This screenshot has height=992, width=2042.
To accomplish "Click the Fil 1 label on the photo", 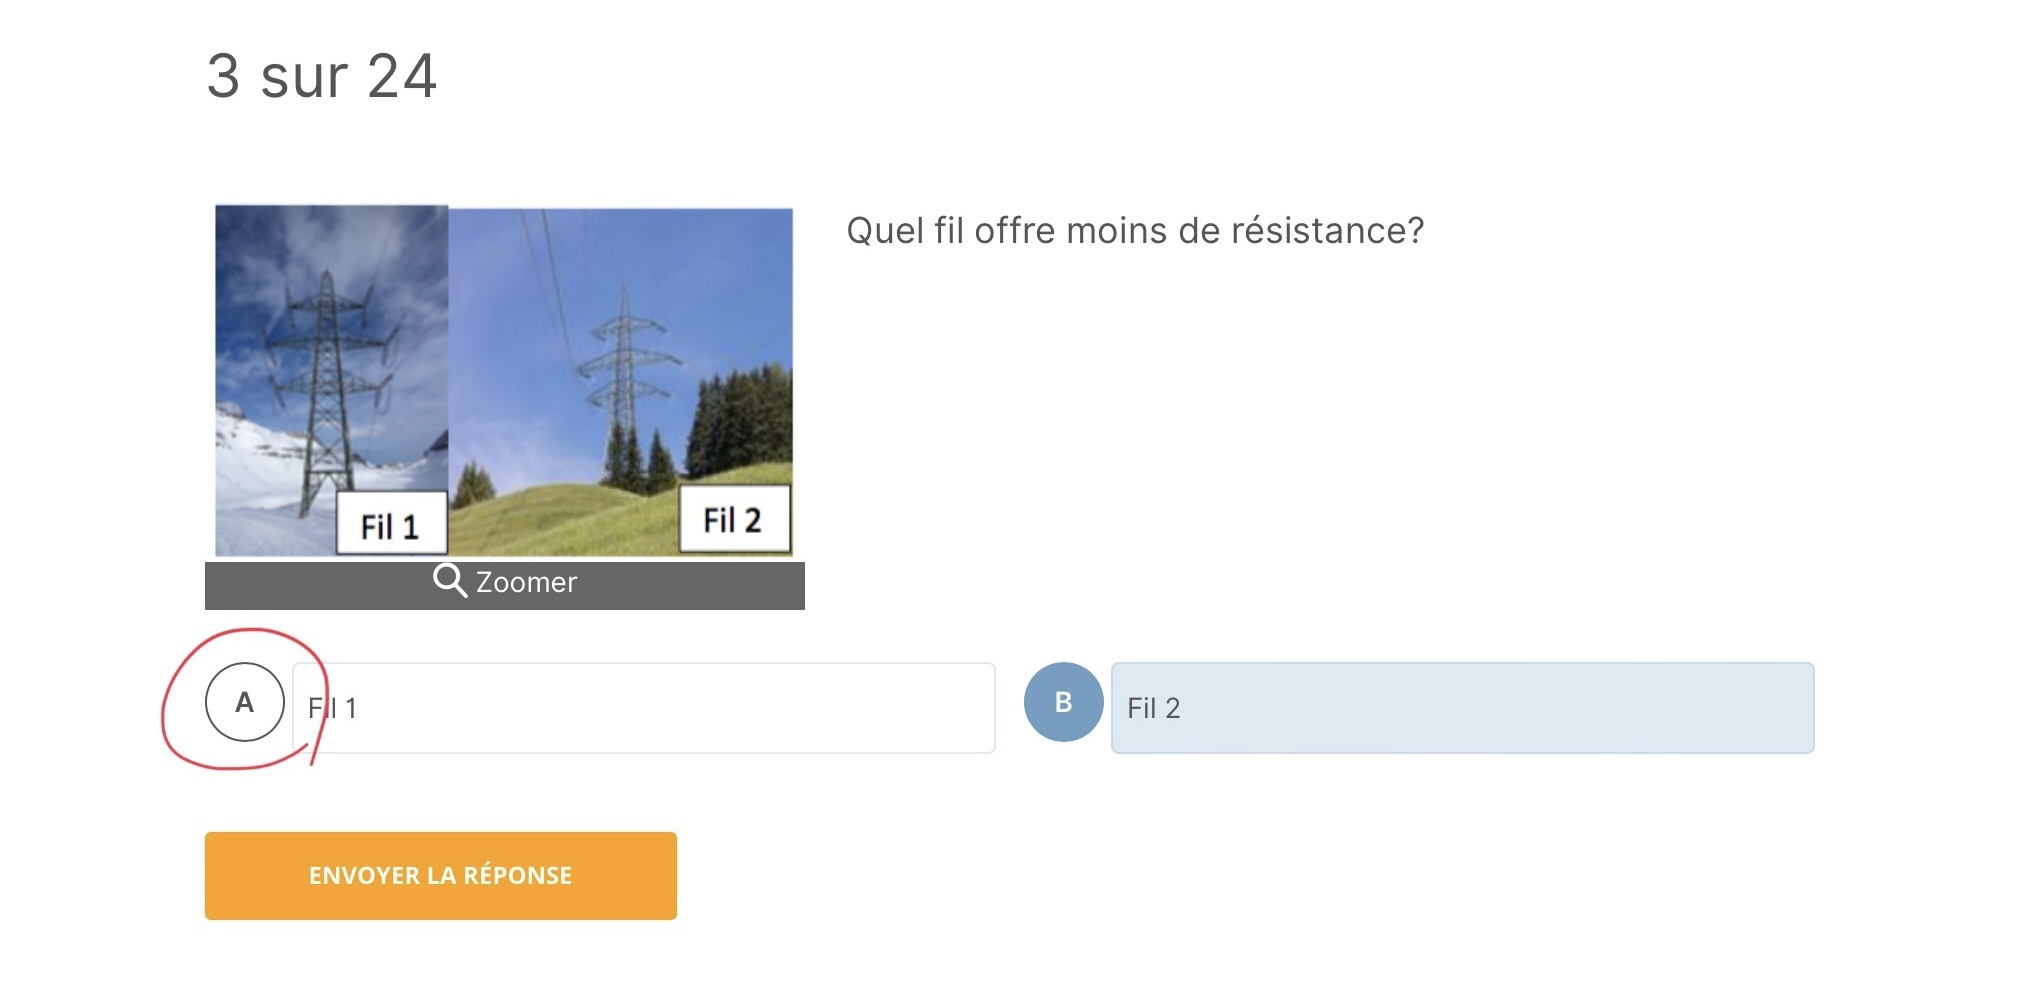I will point(390,525).
